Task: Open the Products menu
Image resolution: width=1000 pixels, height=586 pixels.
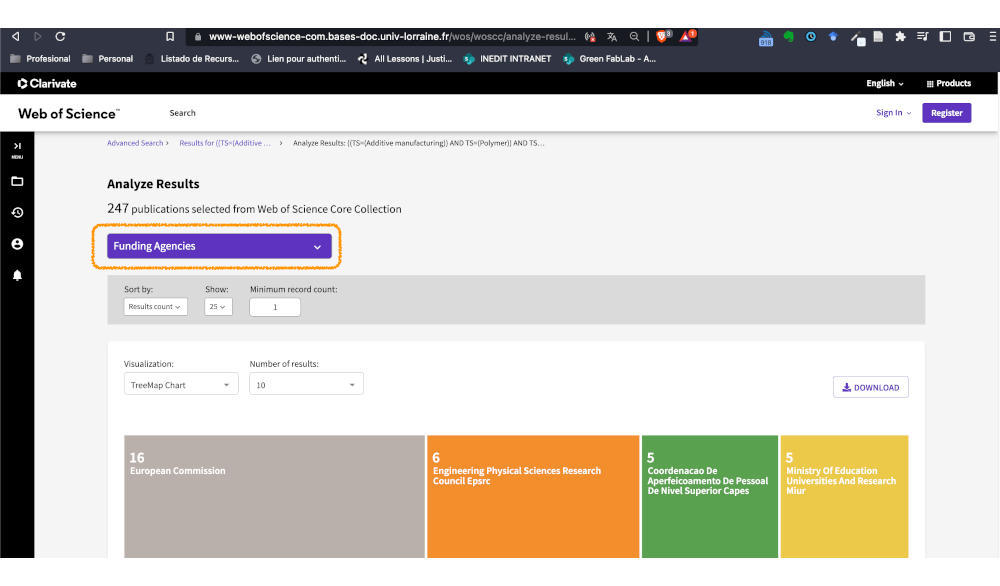Action: click(949, 84)
